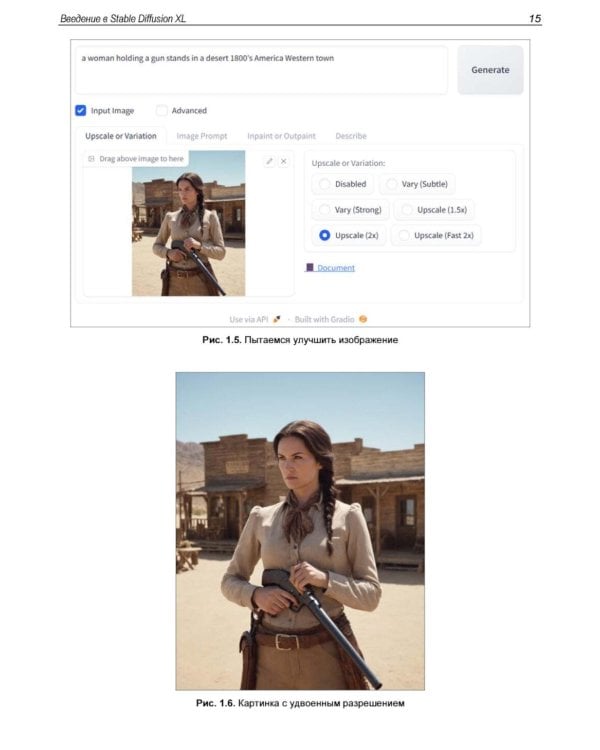Click the input image thumbnail of woman

point(189,223)
